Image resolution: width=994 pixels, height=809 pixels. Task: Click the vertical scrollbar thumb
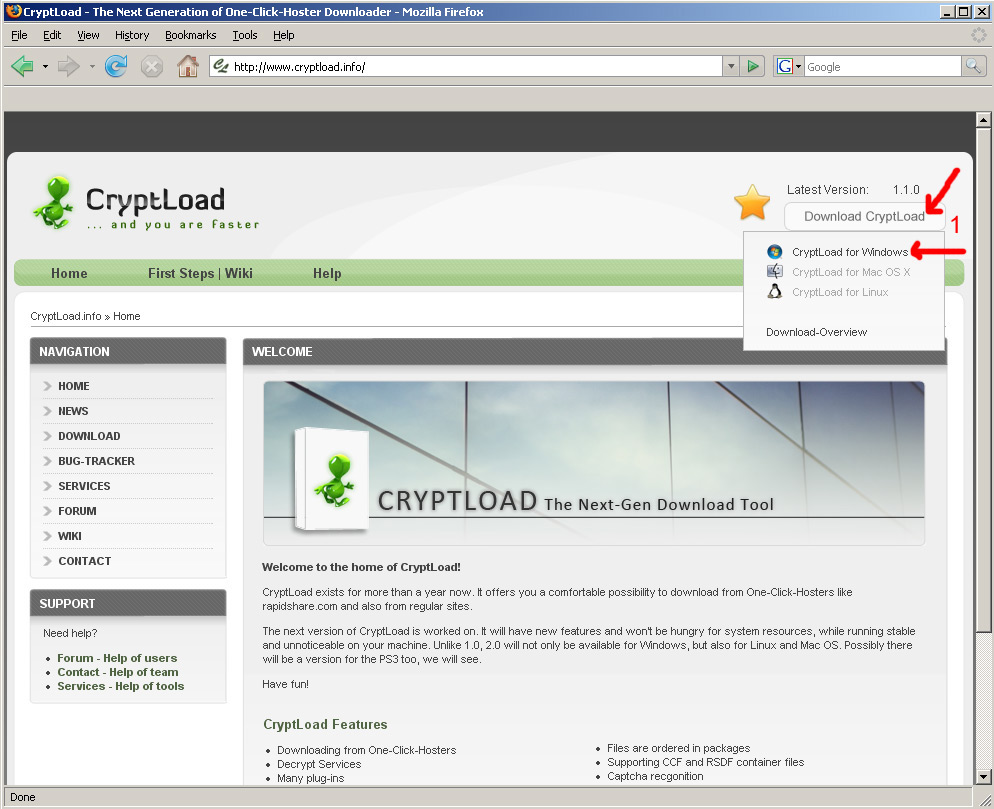tap(983, 380)
